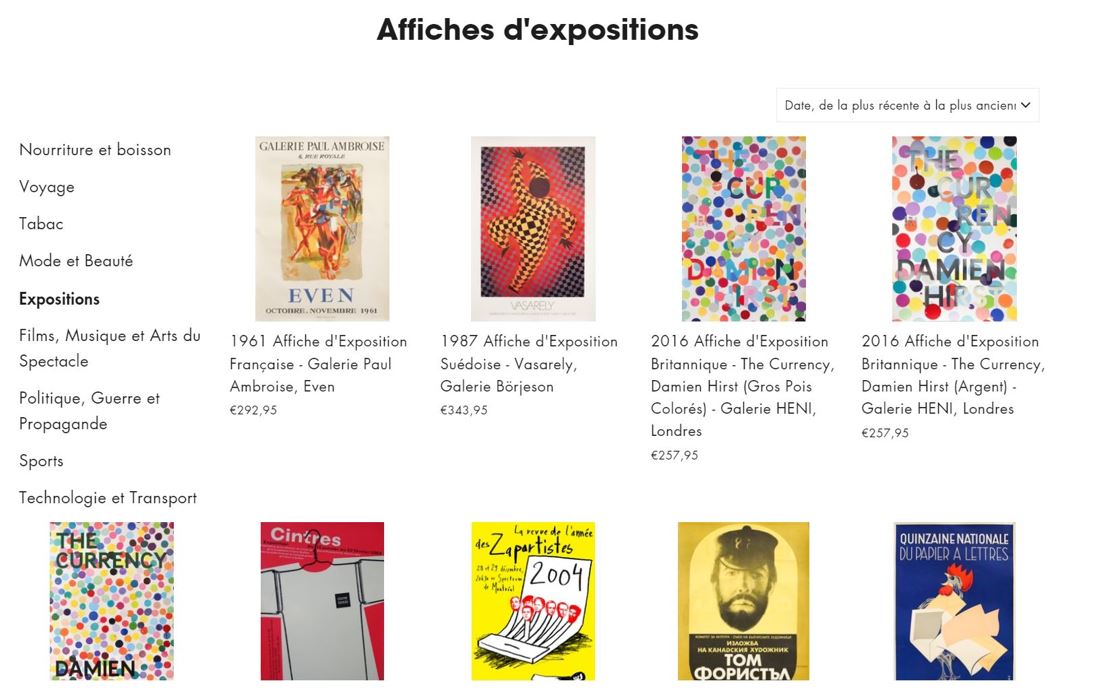
Task: Select the Expositions category
Action: (59, 299)
